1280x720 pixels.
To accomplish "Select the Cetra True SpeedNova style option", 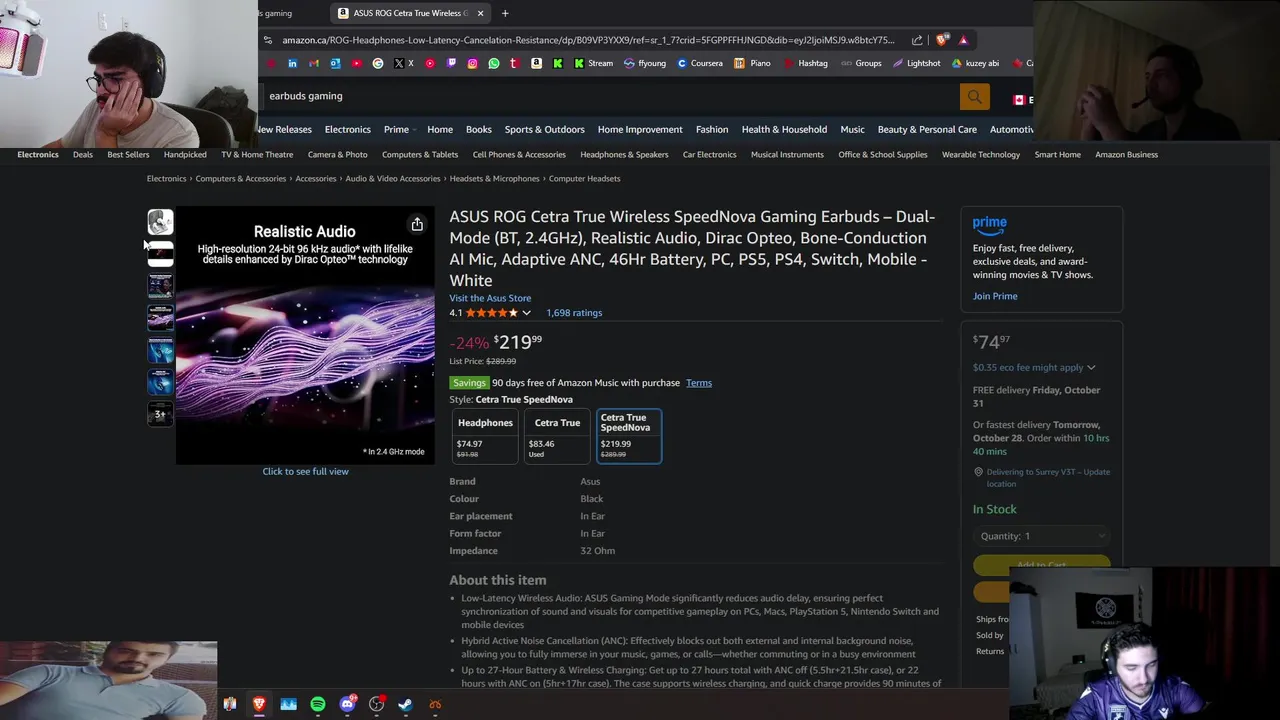I will coord(629,436).
